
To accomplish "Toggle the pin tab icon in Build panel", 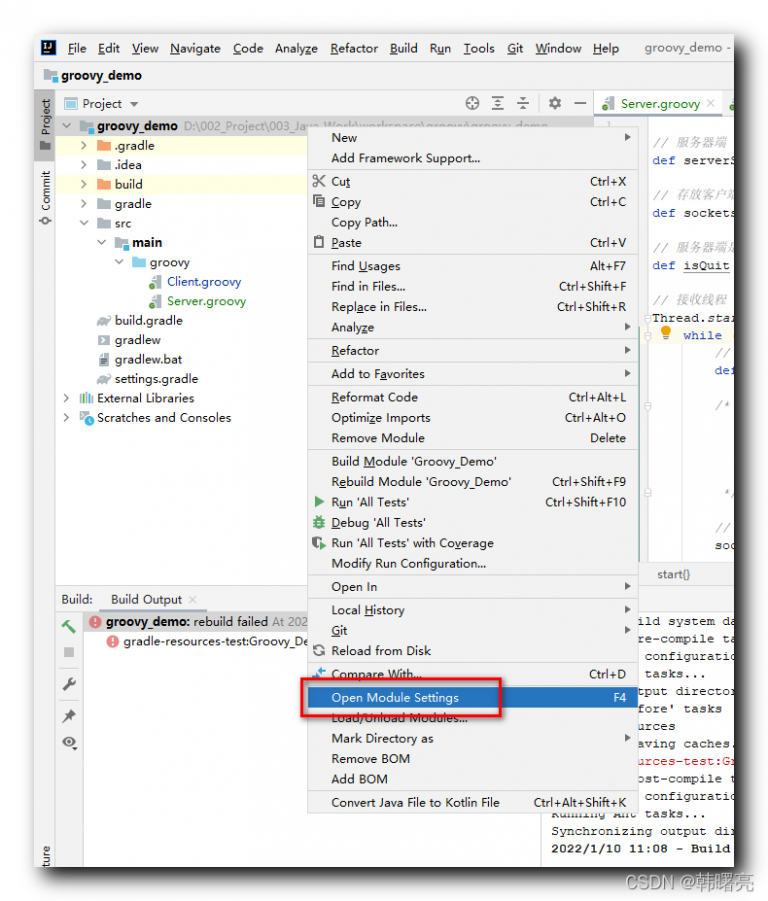I will [69, 715].
